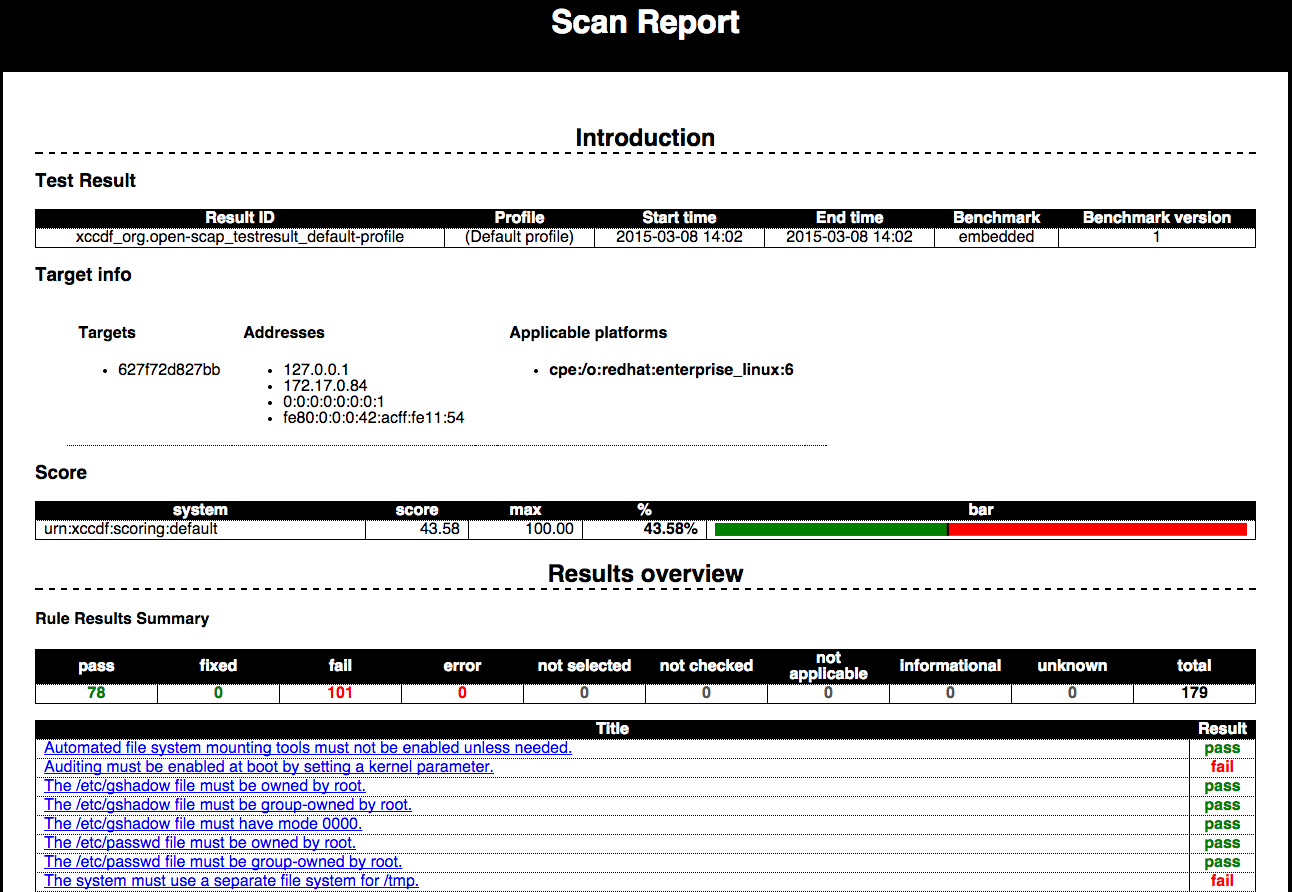Click the 'Introduction' section heading
This screenshot has height=892, width=1292.
(645, 138)
